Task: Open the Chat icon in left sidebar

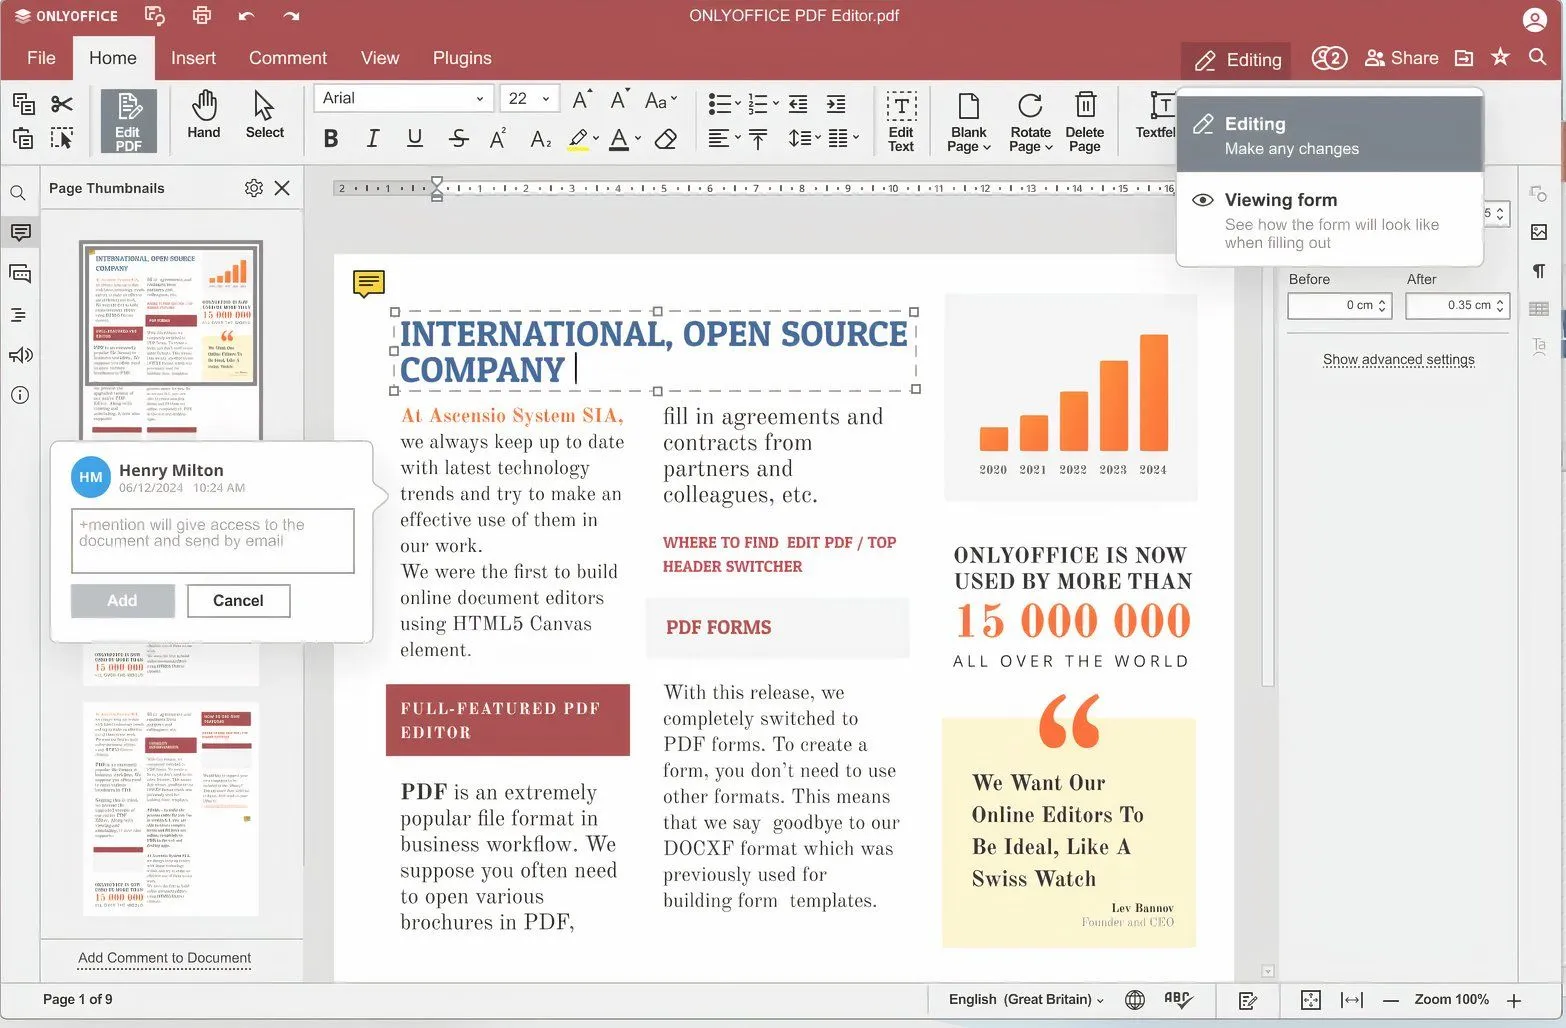Action: tap(19, 273)
